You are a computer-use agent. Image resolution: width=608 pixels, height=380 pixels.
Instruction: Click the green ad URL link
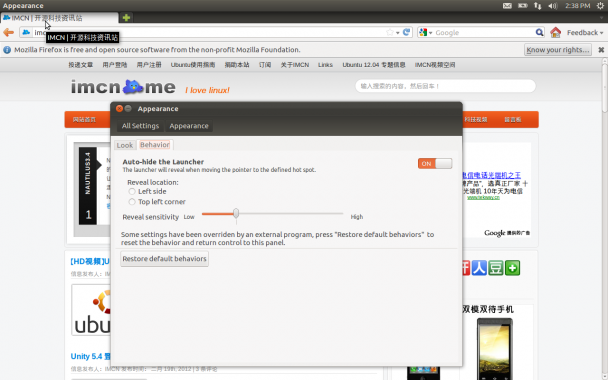click(x=483, y=197)
